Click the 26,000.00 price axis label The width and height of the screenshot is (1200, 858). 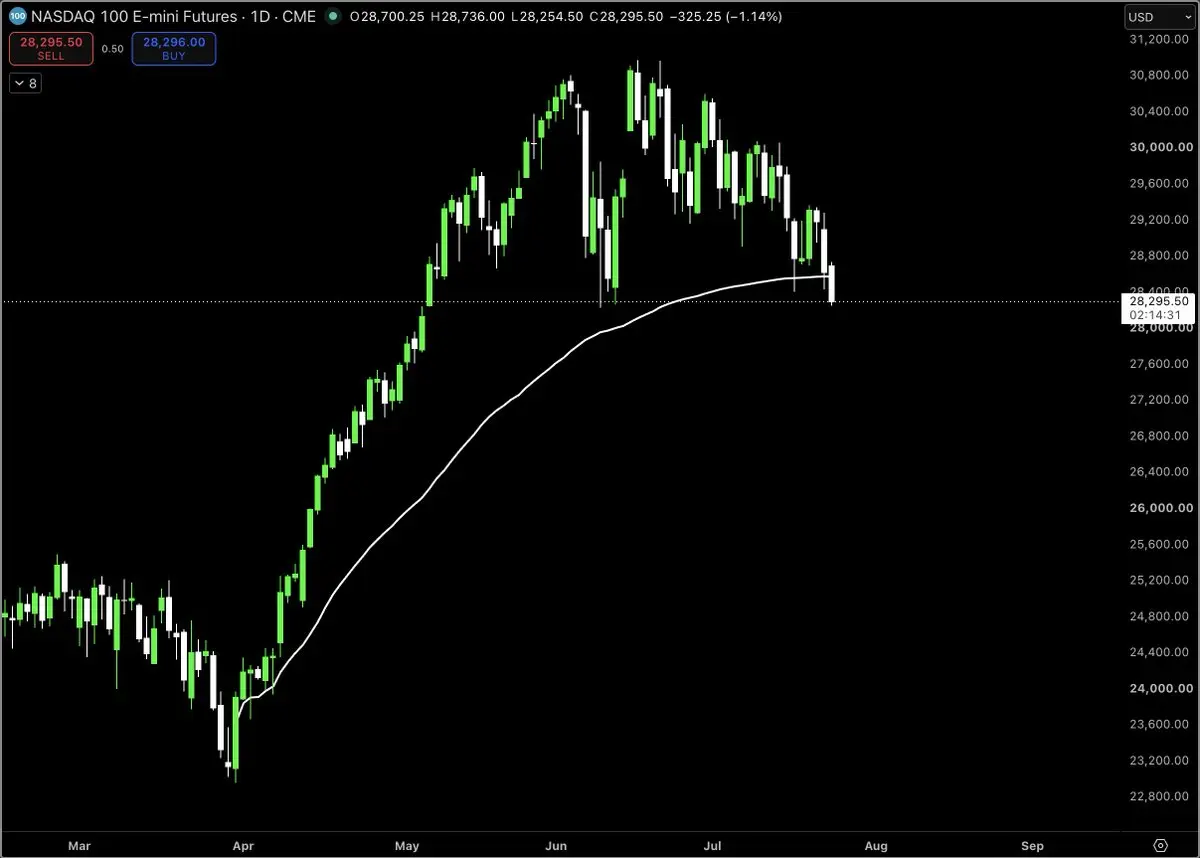(x=1161, y=508)
